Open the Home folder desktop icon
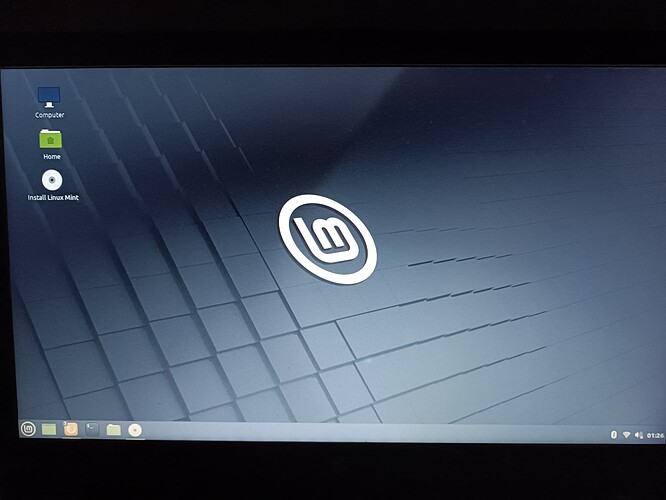Screen dimensions: 666x500 pyautogui.click(x=51, y=139)
